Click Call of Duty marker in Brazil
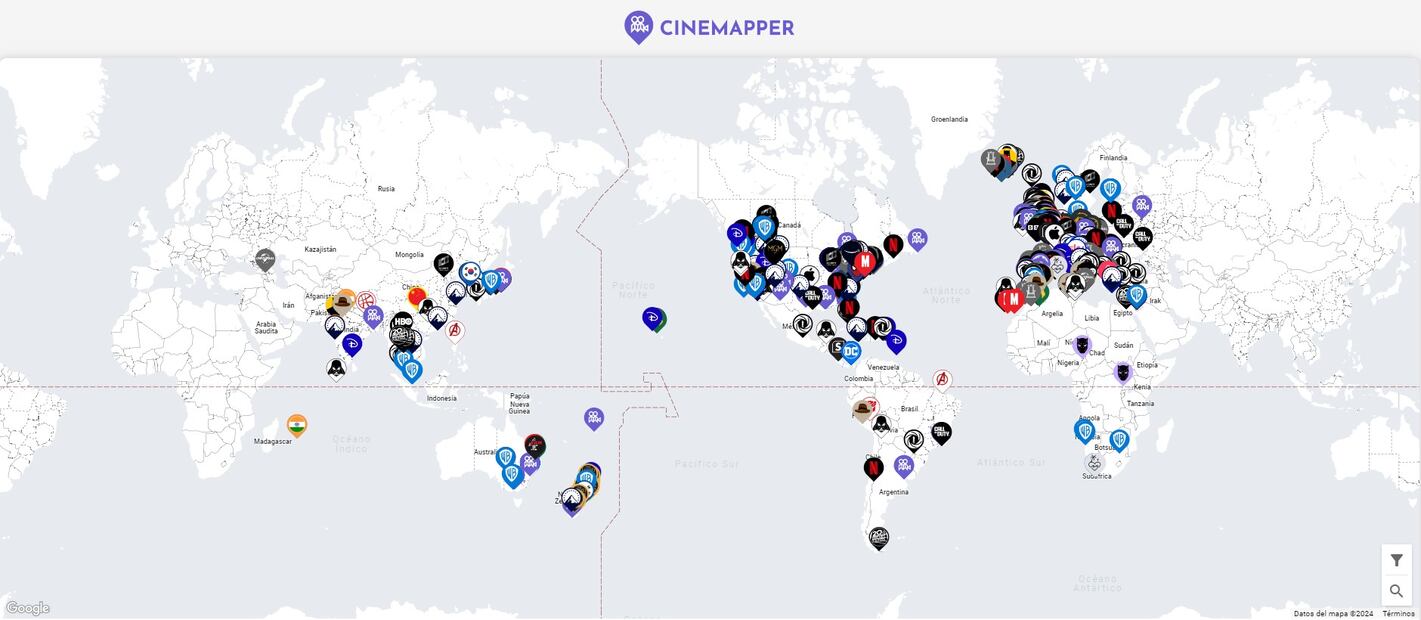The height and width of the screenshot is (620, 1421). (x=940, y=432)
